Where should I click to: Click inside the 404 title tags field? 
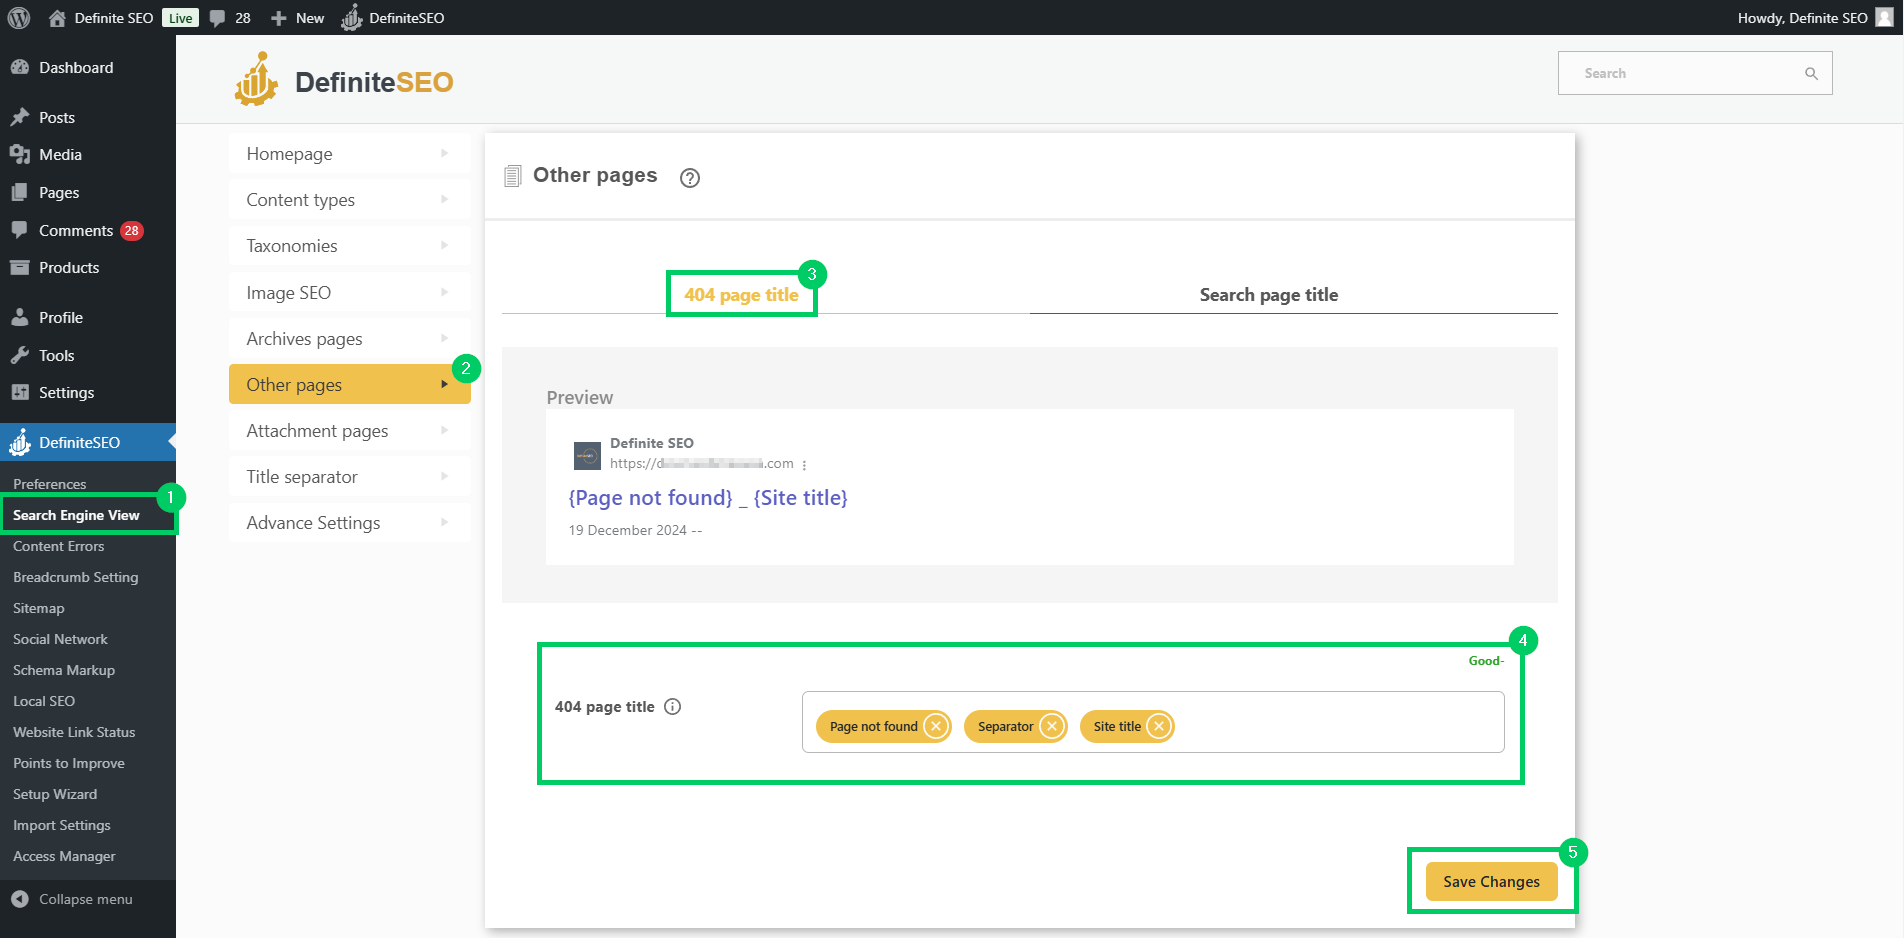1153,722
